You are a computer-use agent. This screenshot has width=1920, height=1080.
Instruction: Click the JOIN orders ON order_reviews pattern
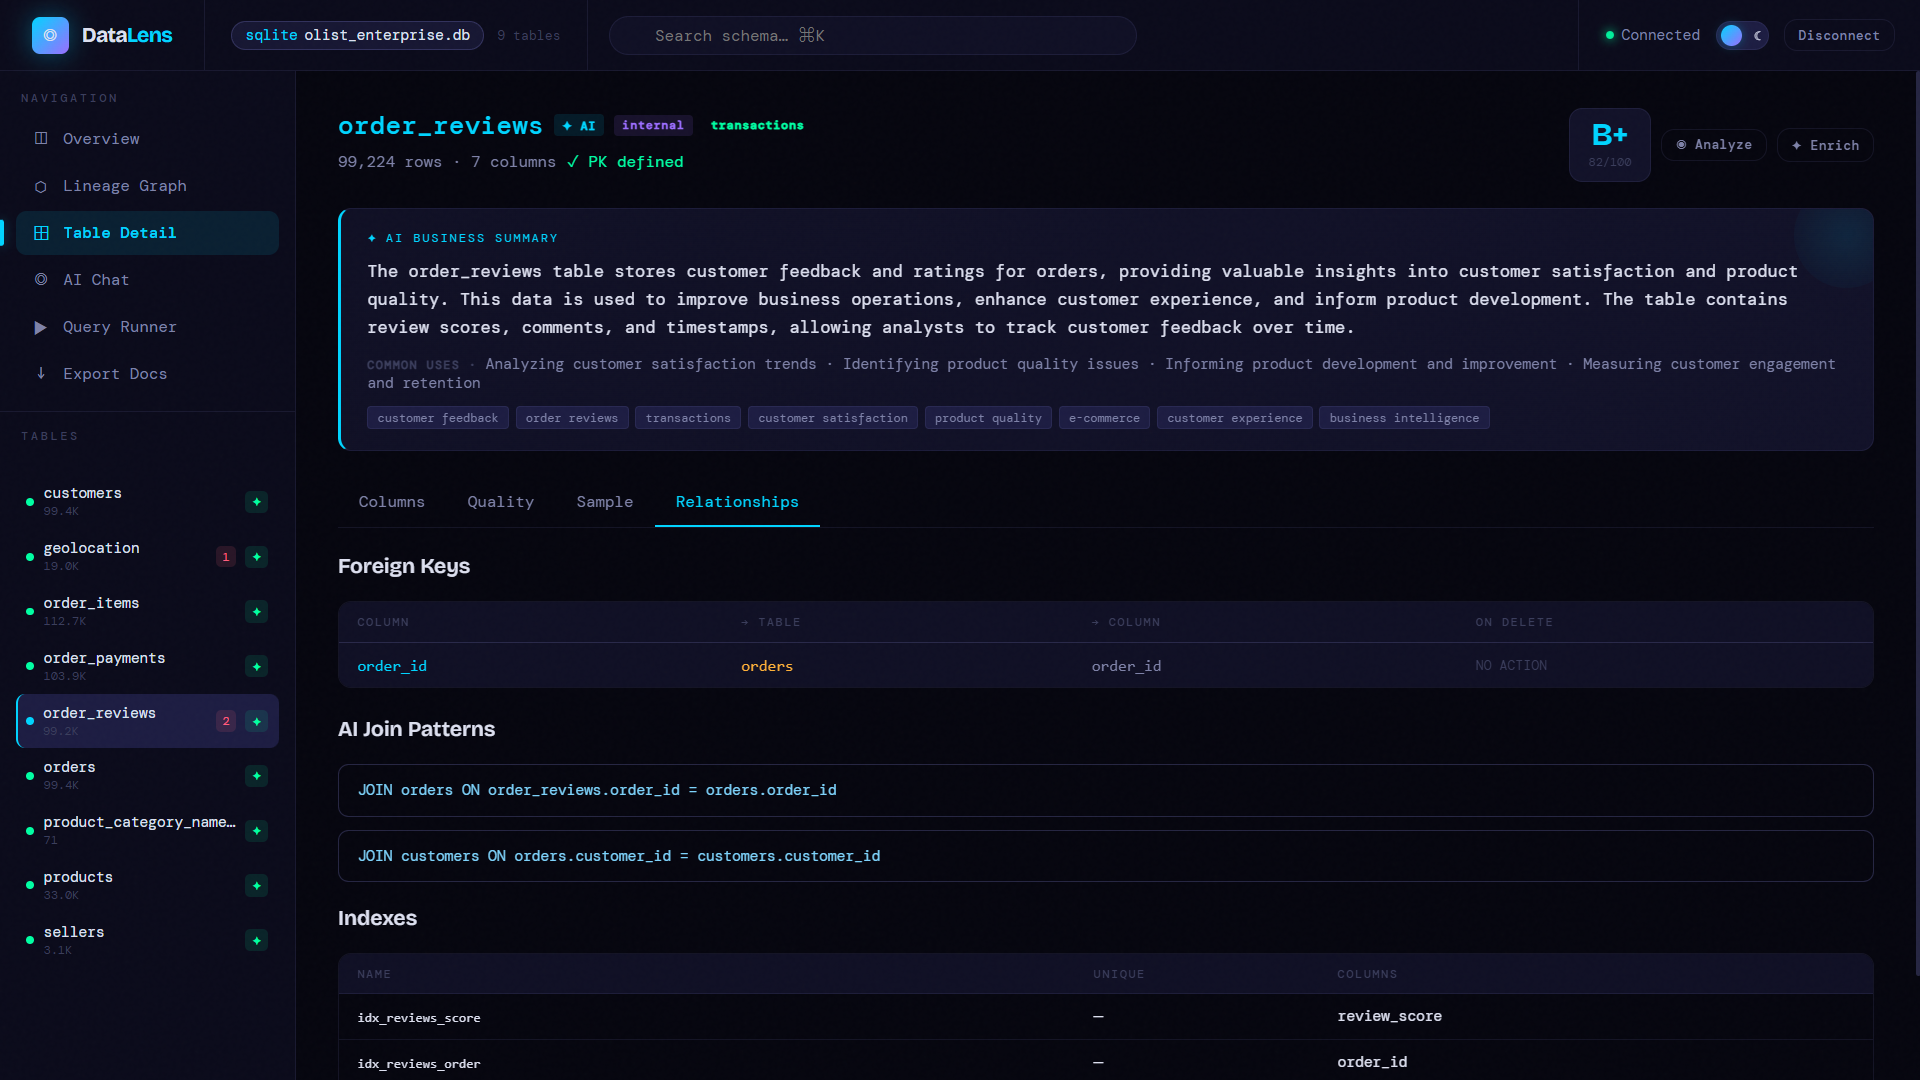(1105, 790)
